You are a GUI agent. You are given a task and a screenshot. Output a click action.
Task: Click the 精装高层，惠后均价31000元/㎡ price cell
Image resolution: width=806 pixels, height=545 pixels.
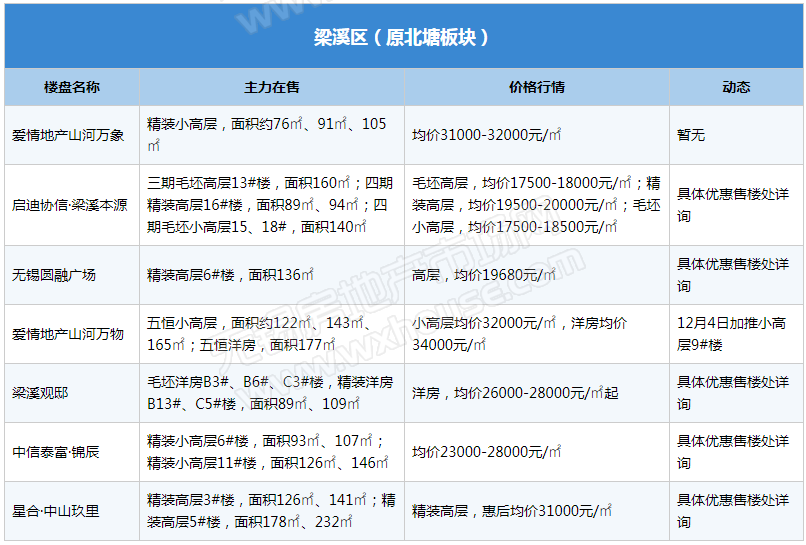pos(512,511)
